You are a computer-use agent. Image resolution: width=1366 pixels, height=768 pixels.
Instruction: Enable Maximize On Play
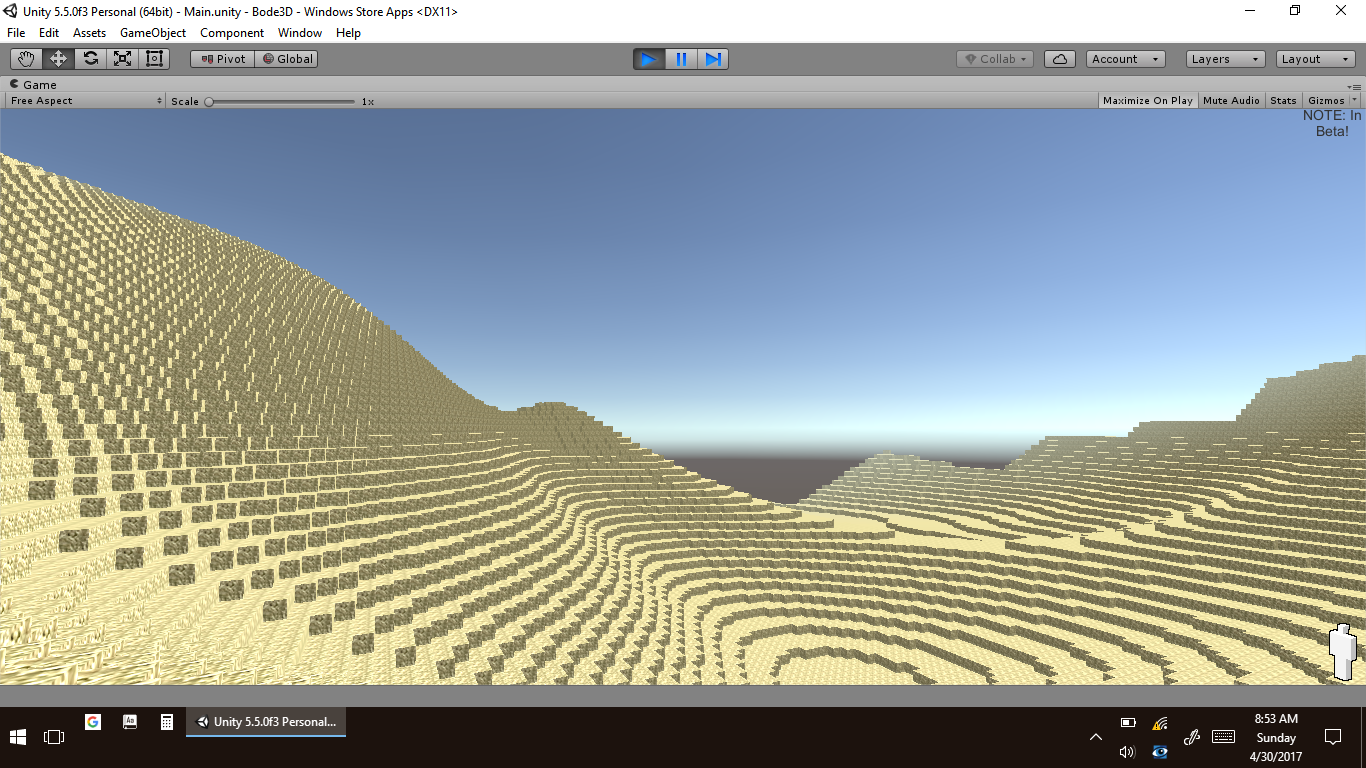click(x=1147, y=101)
